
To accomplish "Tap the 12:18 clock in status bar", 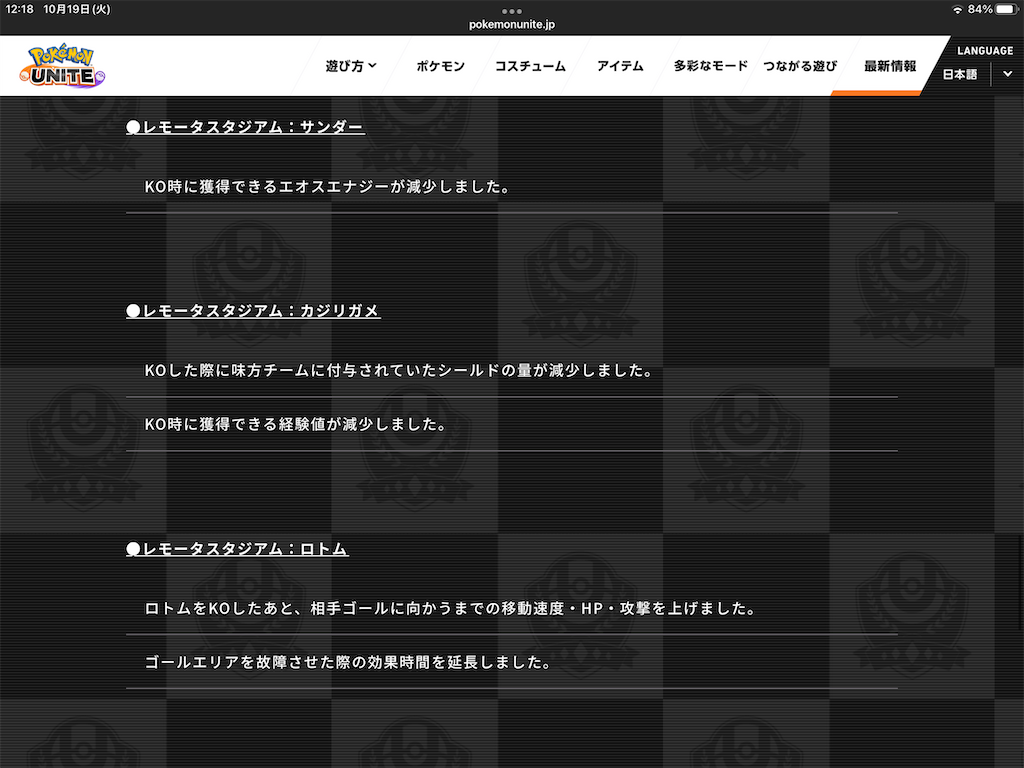I will click(19, 9).
